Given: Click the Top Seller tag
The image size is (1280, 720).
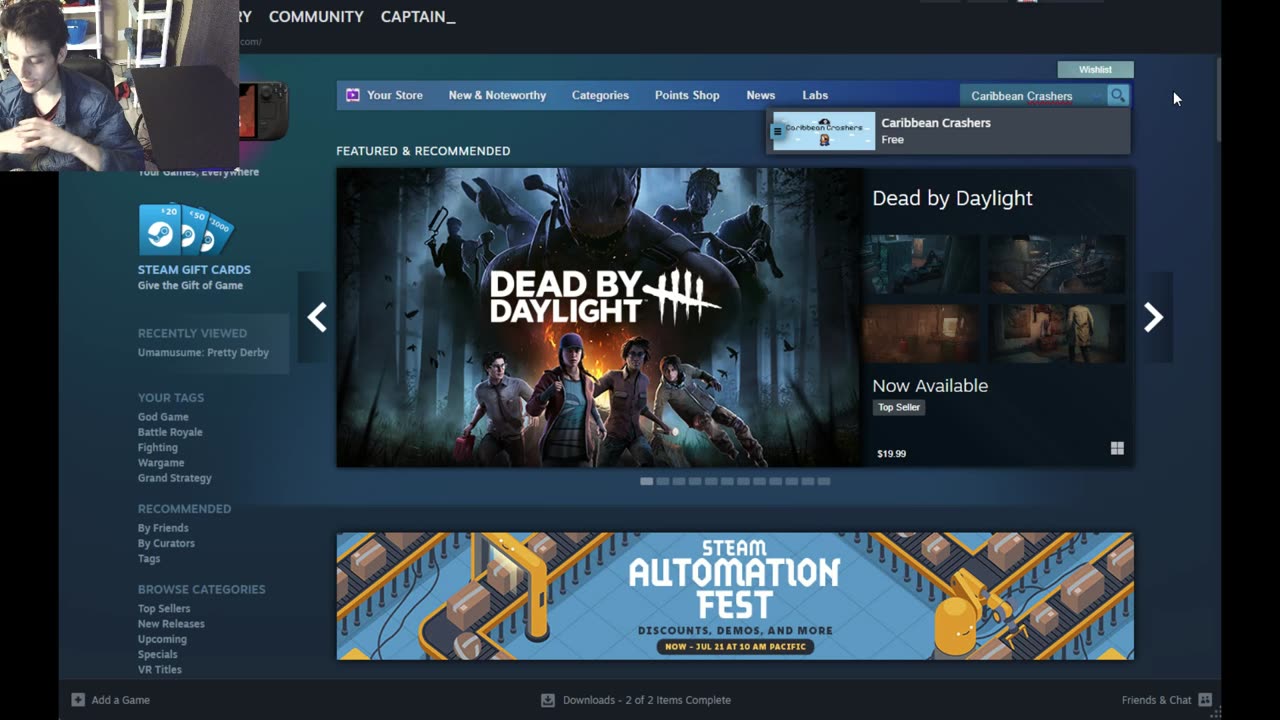Looking at the screenshot, I should 899,407.
